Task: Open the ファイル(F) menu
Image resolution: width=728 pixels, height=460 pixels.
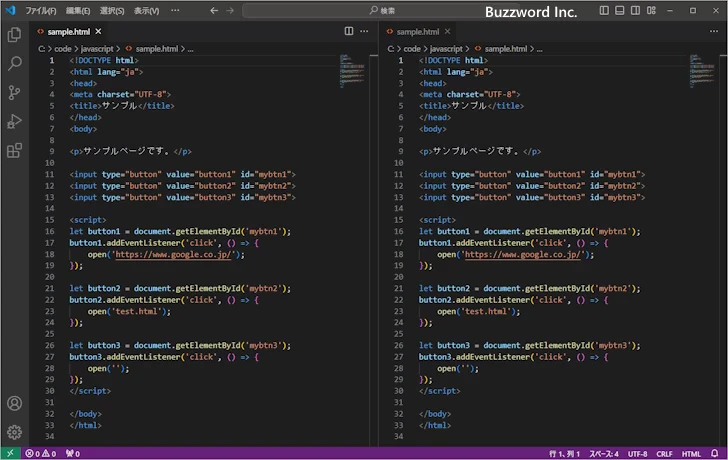Action: (x=41, y=10)
